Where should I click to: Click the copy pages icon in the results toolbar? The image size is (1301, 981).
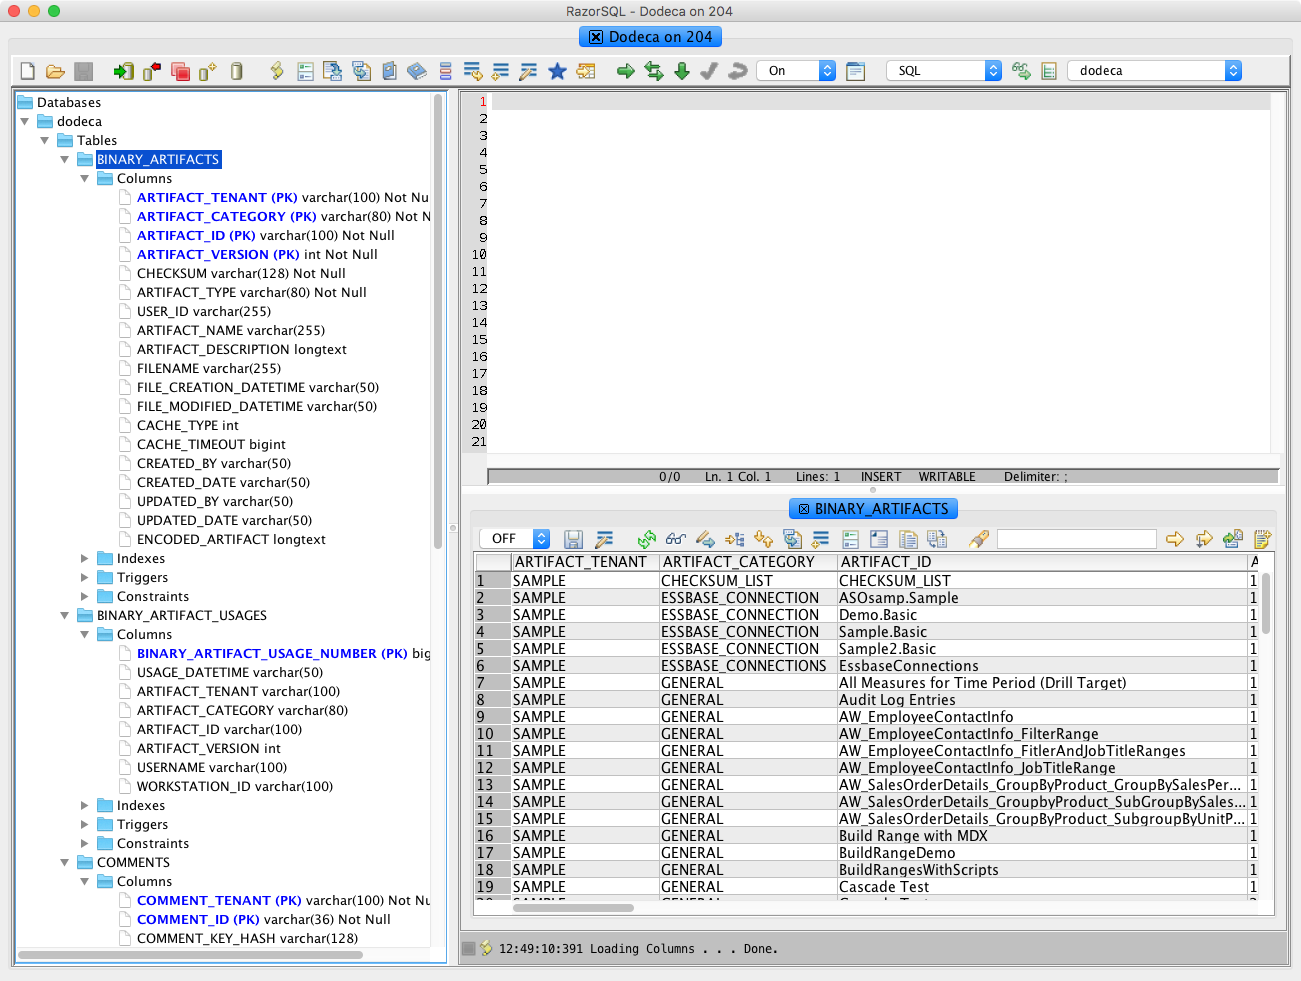[x=908, y=539]
